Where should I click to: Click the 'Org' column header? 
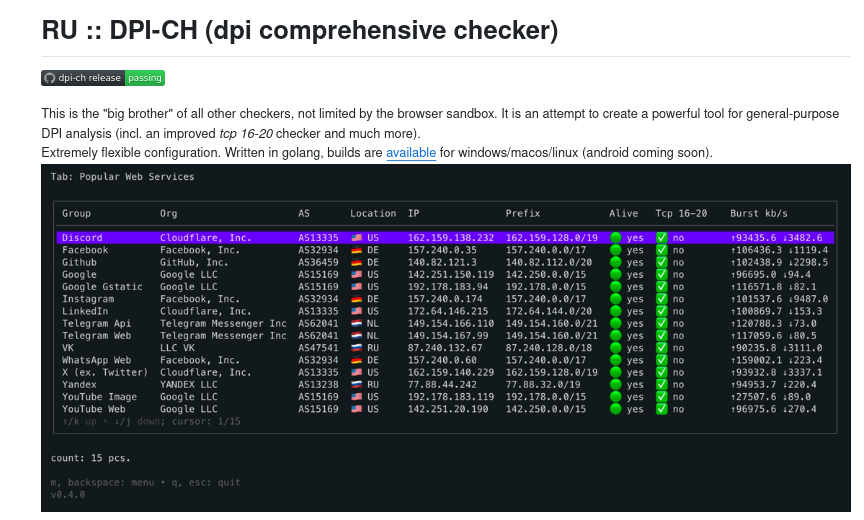click(169, 214)
